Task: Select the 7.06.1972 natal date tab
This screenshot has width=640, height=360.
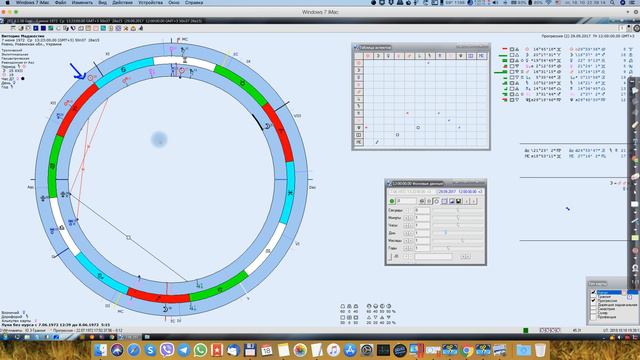Action: [411, 191]
